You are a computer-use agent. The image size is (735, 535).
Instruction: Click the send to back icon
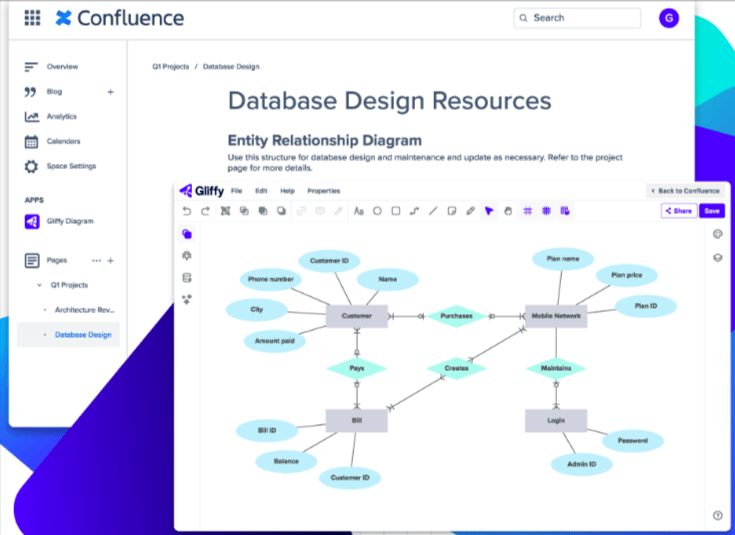(281, 211)
